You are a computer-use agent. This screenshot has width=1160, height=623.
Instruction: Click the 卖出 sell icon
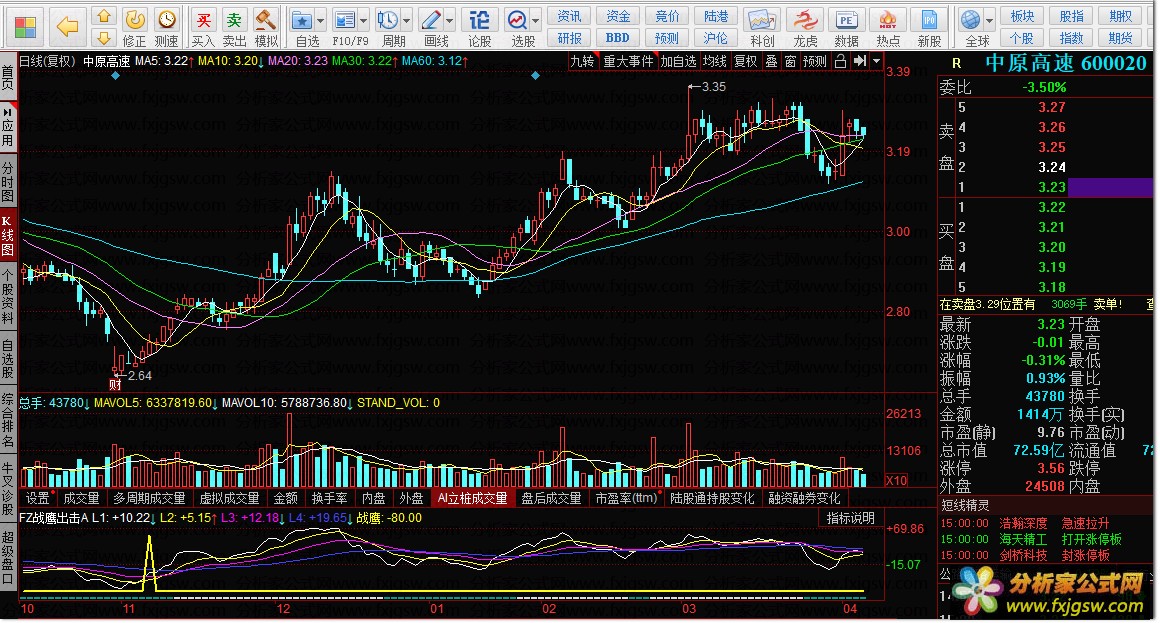(235, 20)
